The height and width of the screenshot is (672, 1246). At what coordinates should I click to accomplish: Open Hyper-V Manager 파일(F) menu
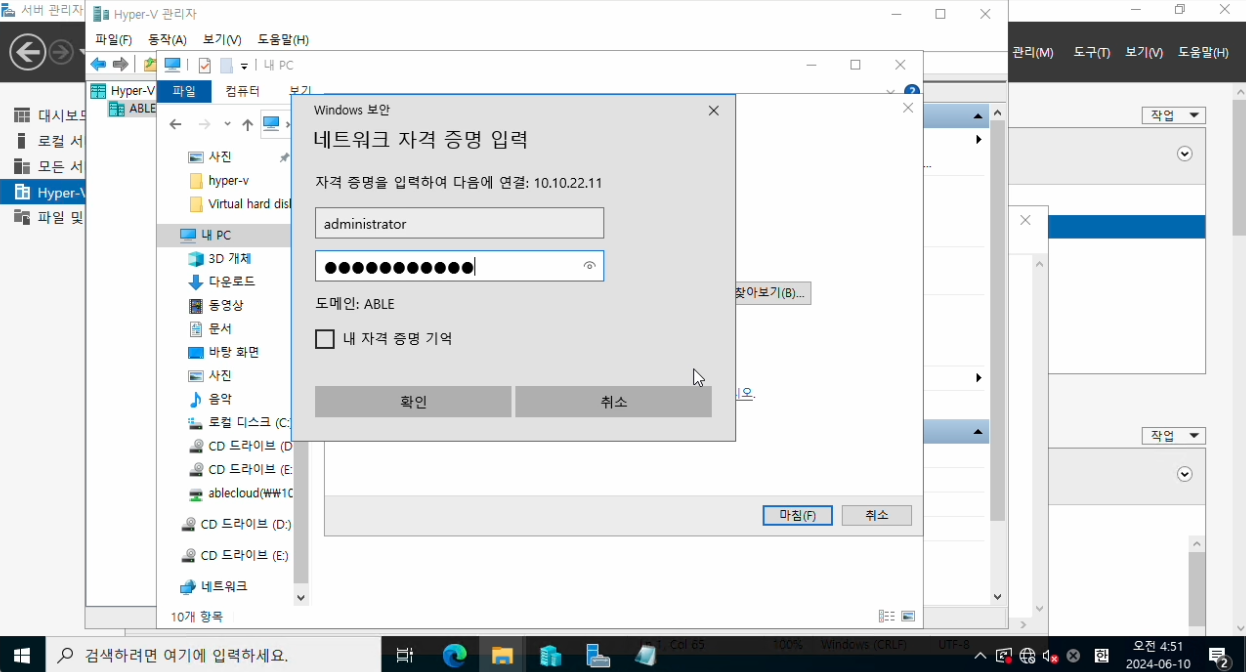tap(114, 40)
